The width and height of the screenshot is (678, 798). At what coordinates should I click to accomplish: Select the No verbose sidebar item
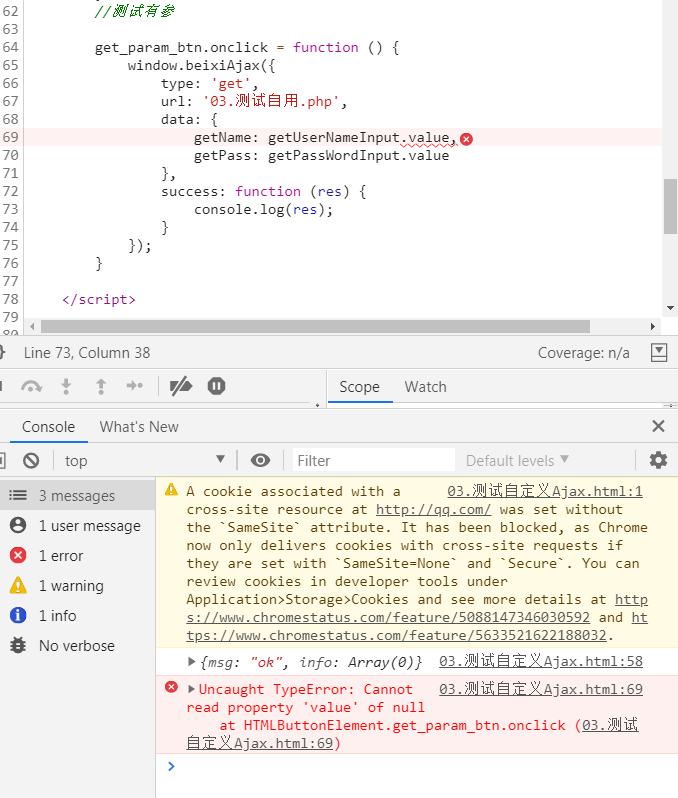point(77,645)
